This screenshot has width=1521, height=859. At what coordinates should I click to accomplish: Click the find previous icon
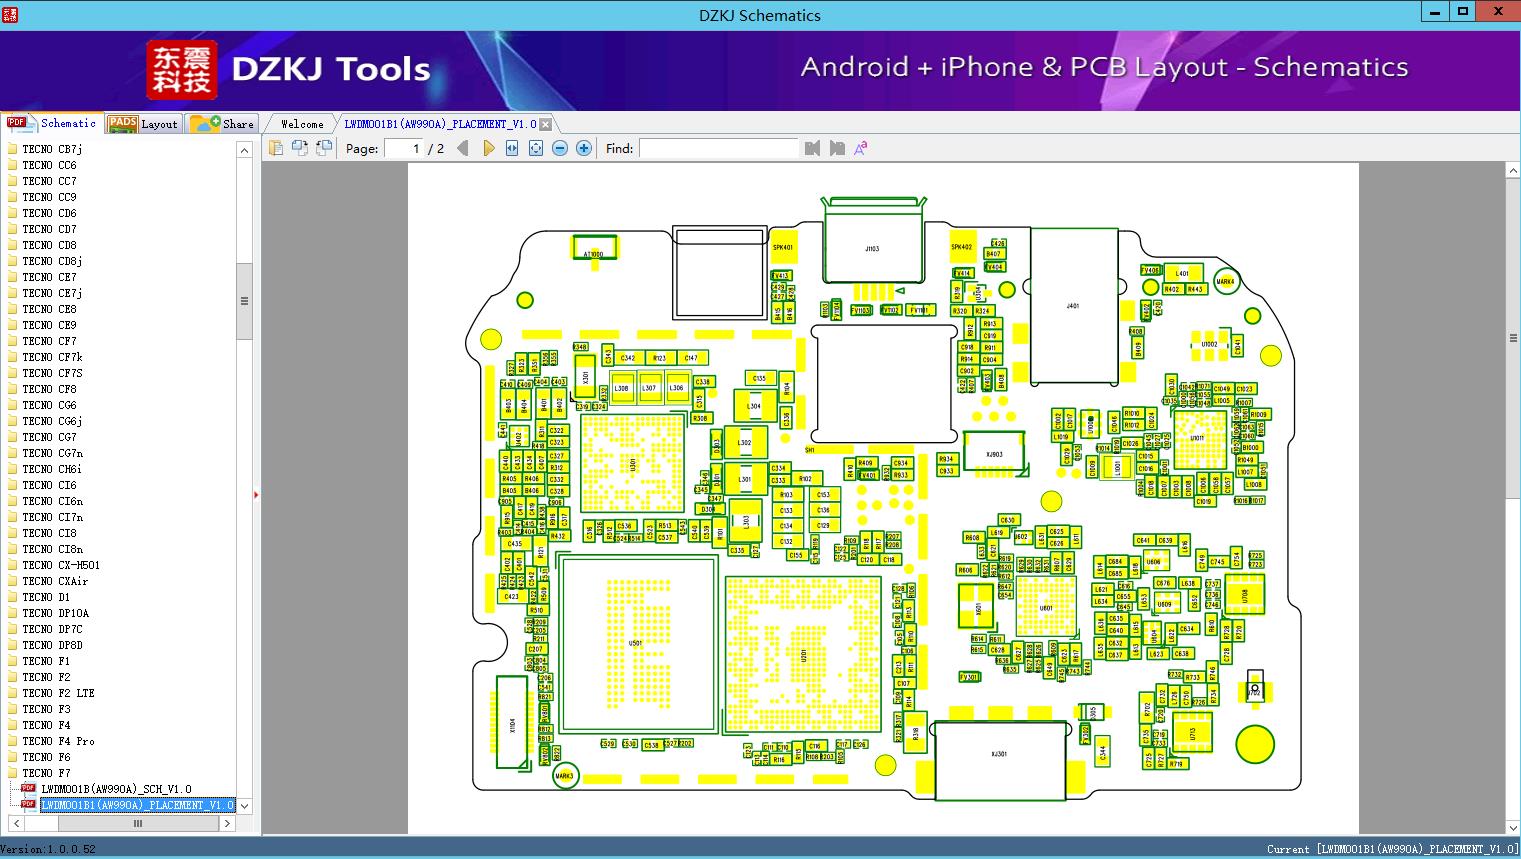(812, 148)
